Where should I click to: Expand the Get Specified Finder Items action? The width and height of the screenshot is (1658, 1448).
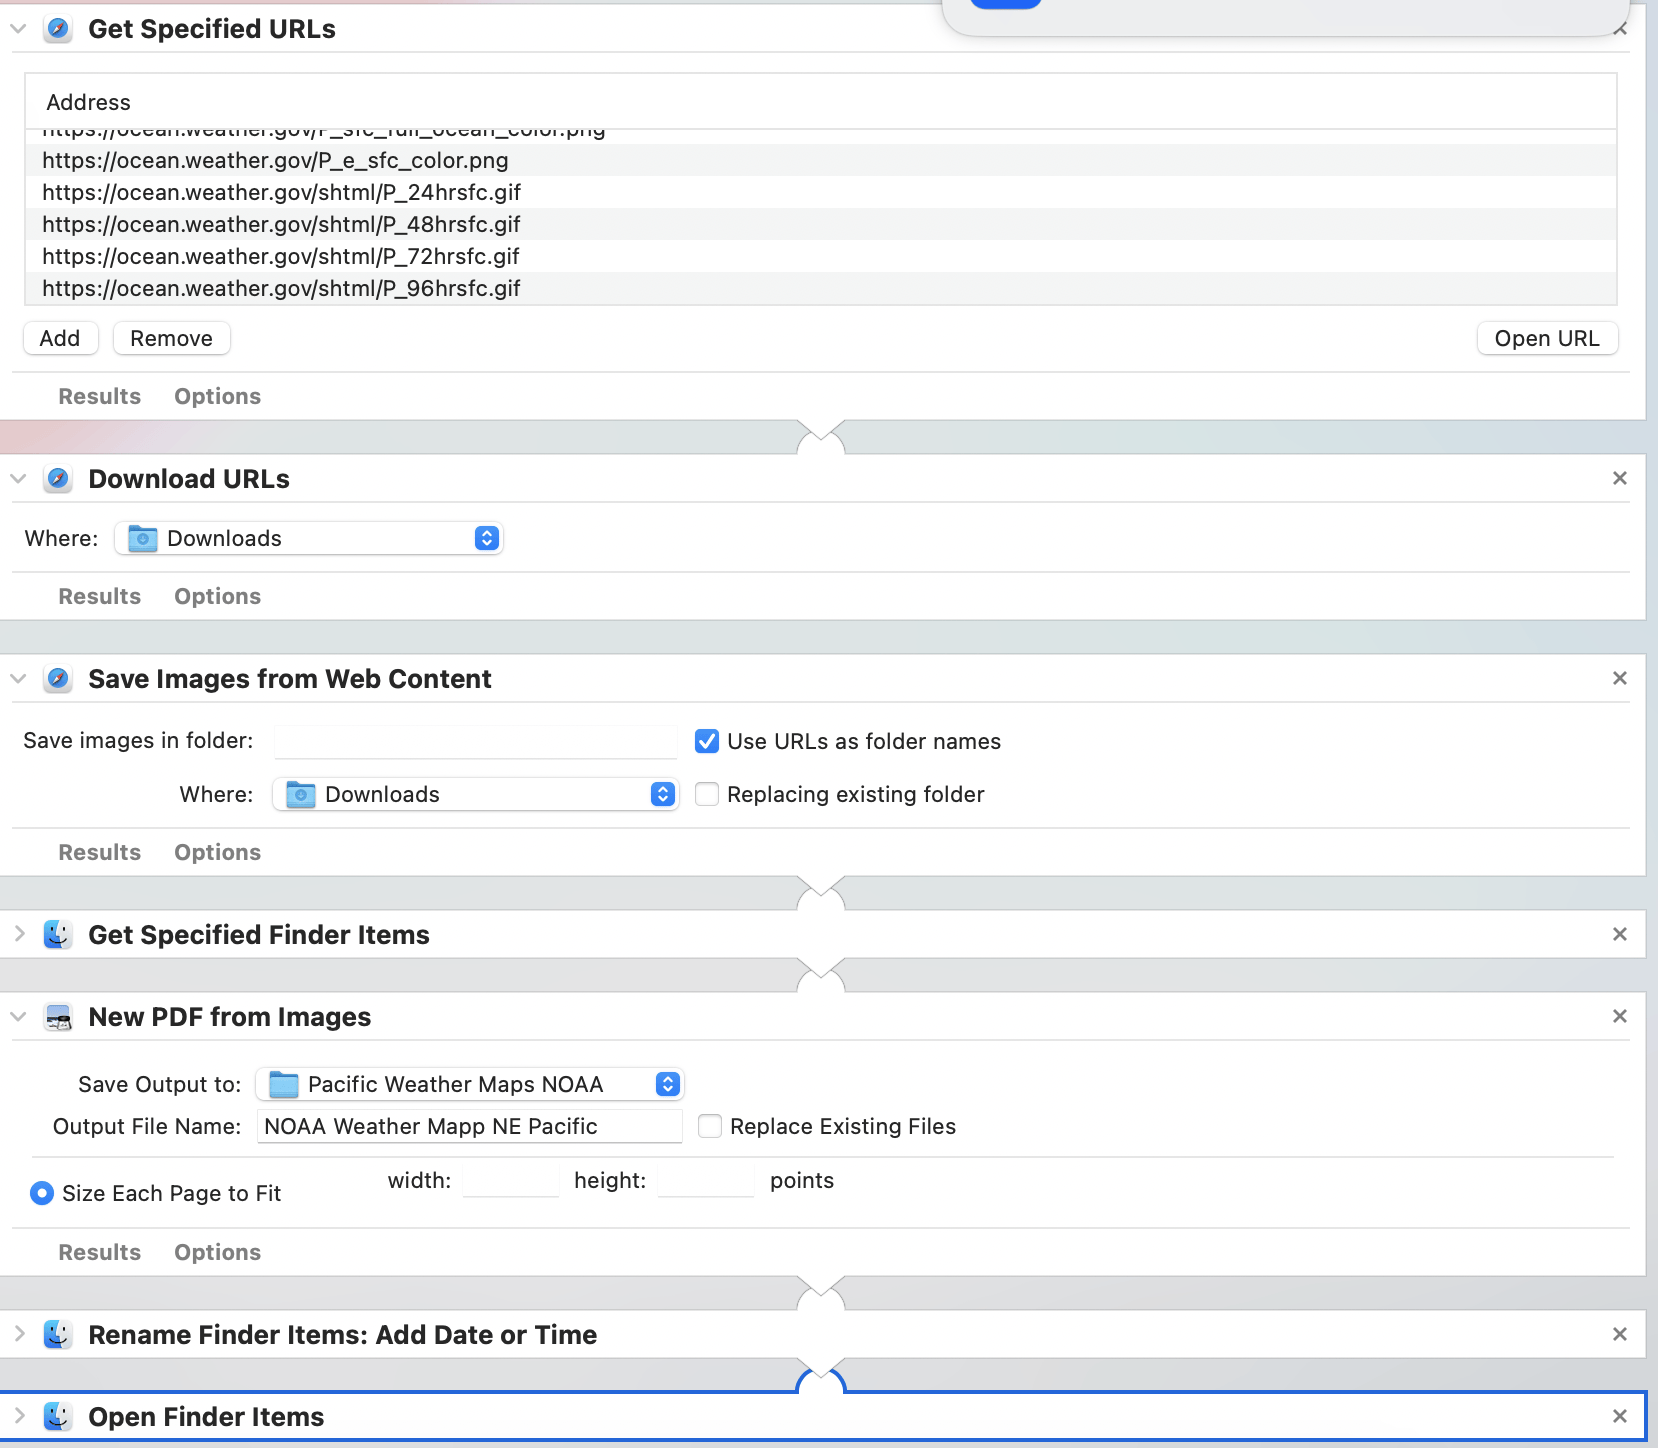click(19, 935)
